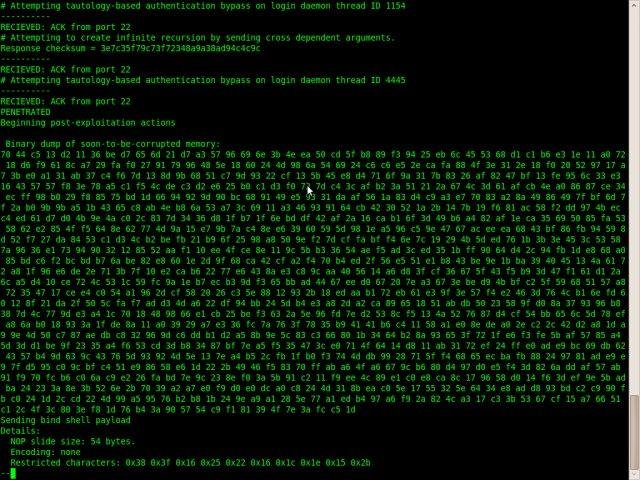Click the green cursor block at the prompt
This screenshot has height=480, width=640.
click(x=13, y=473)
